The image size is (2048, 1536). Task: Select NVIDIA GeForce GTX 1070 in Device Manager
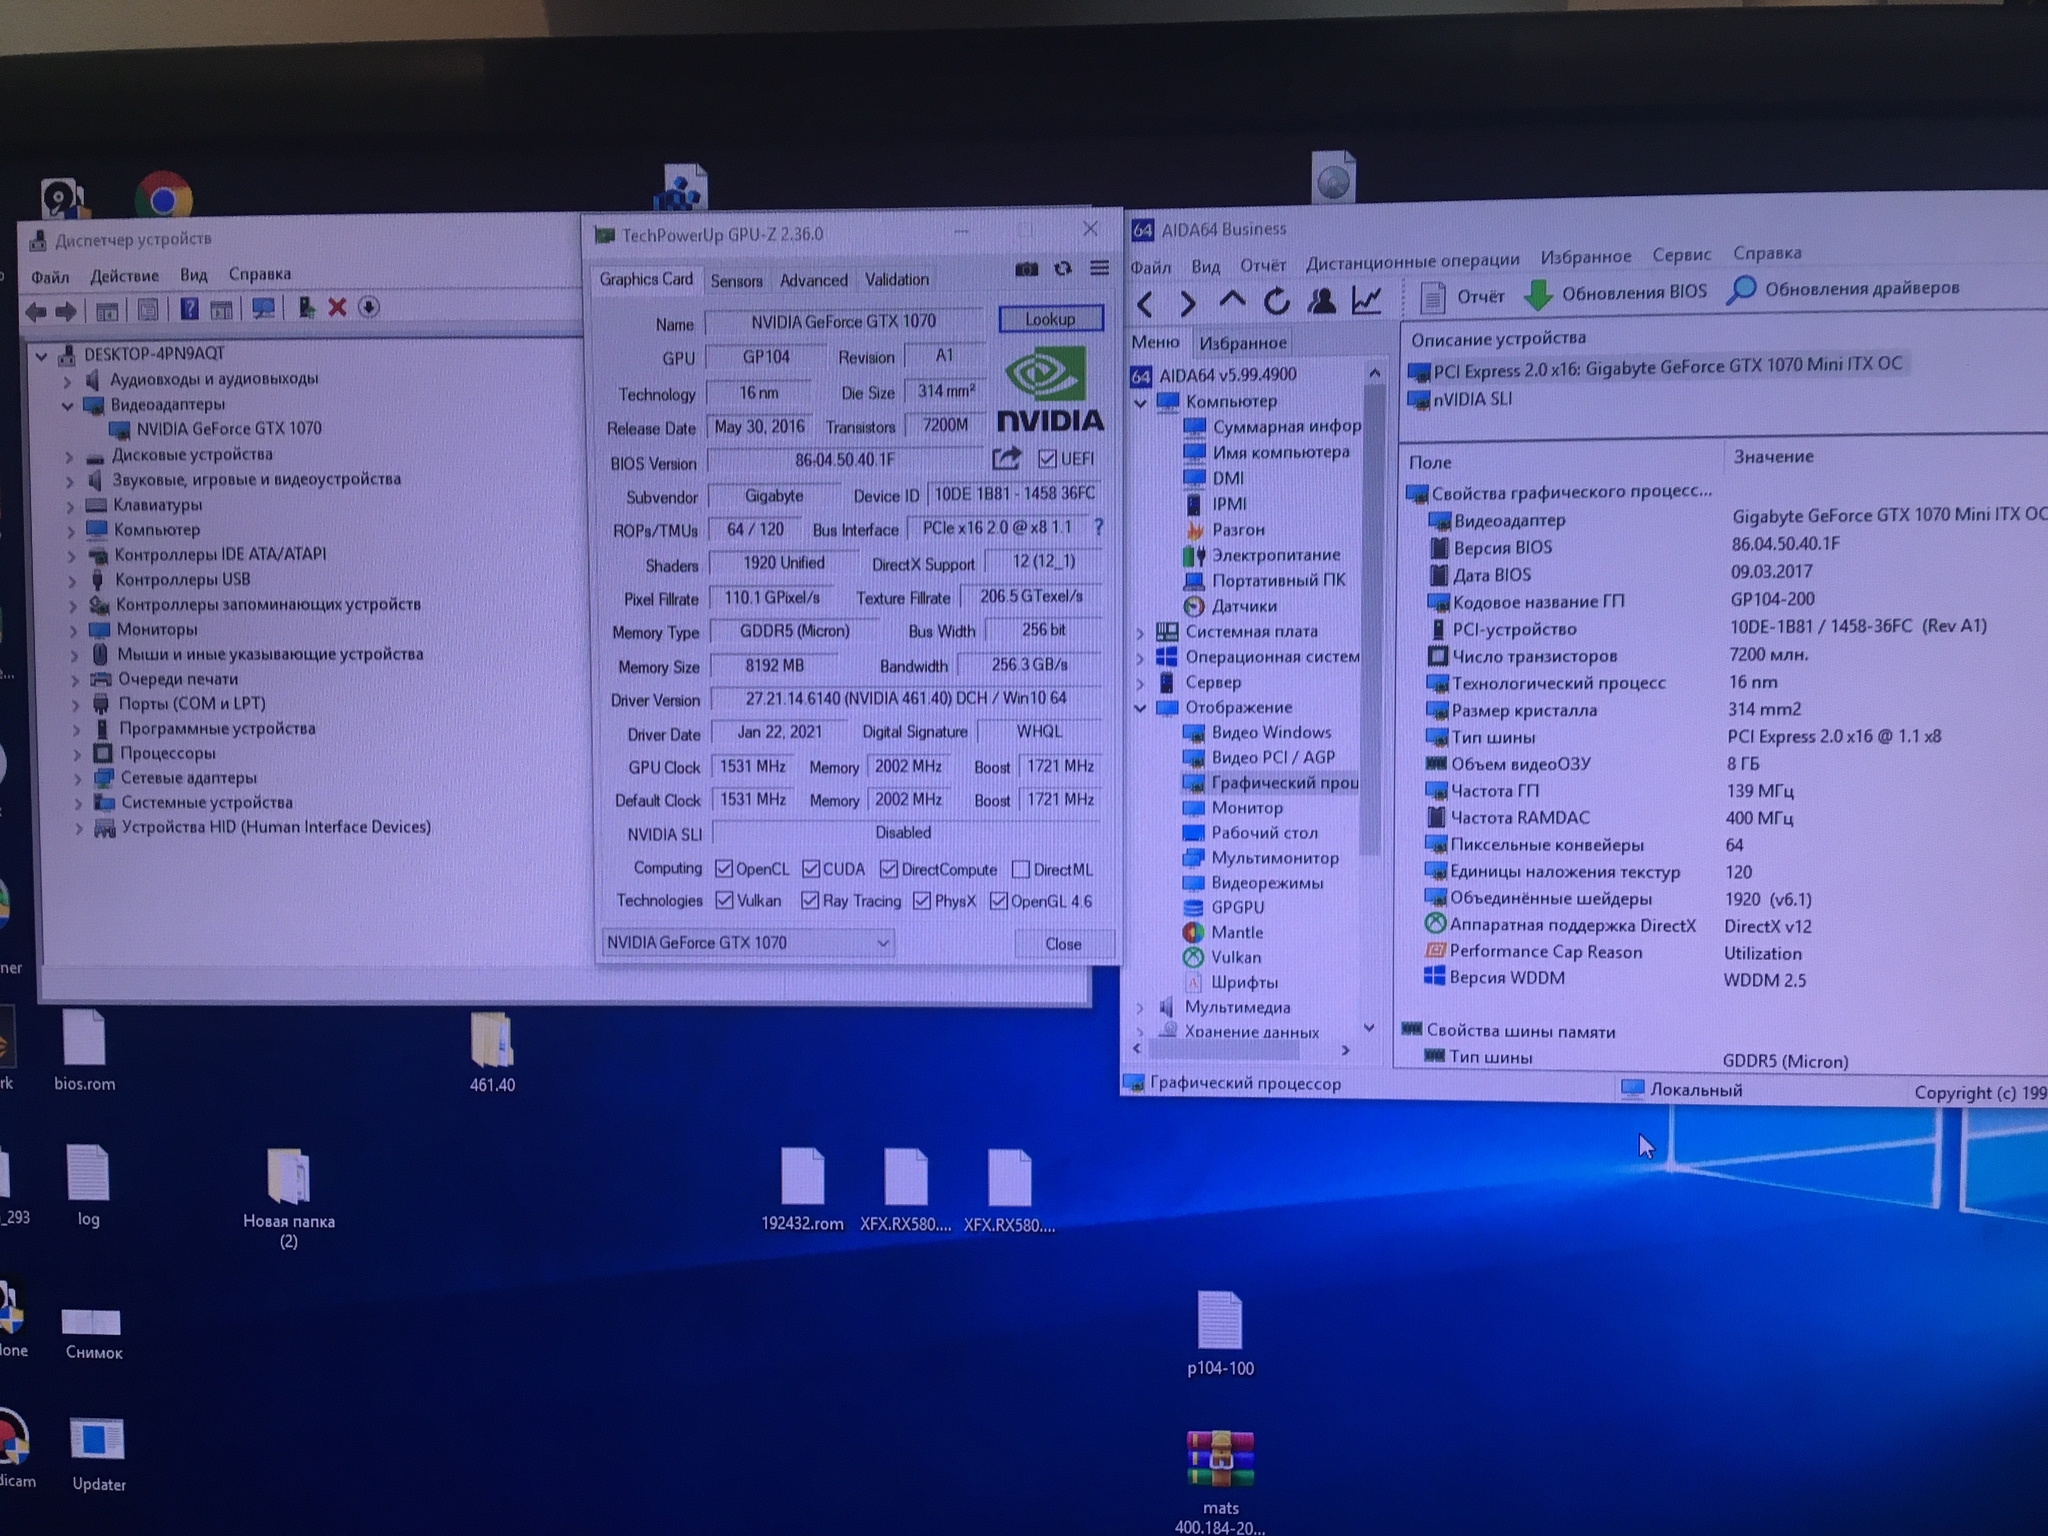pyautogui.click(x=229, y=429)
